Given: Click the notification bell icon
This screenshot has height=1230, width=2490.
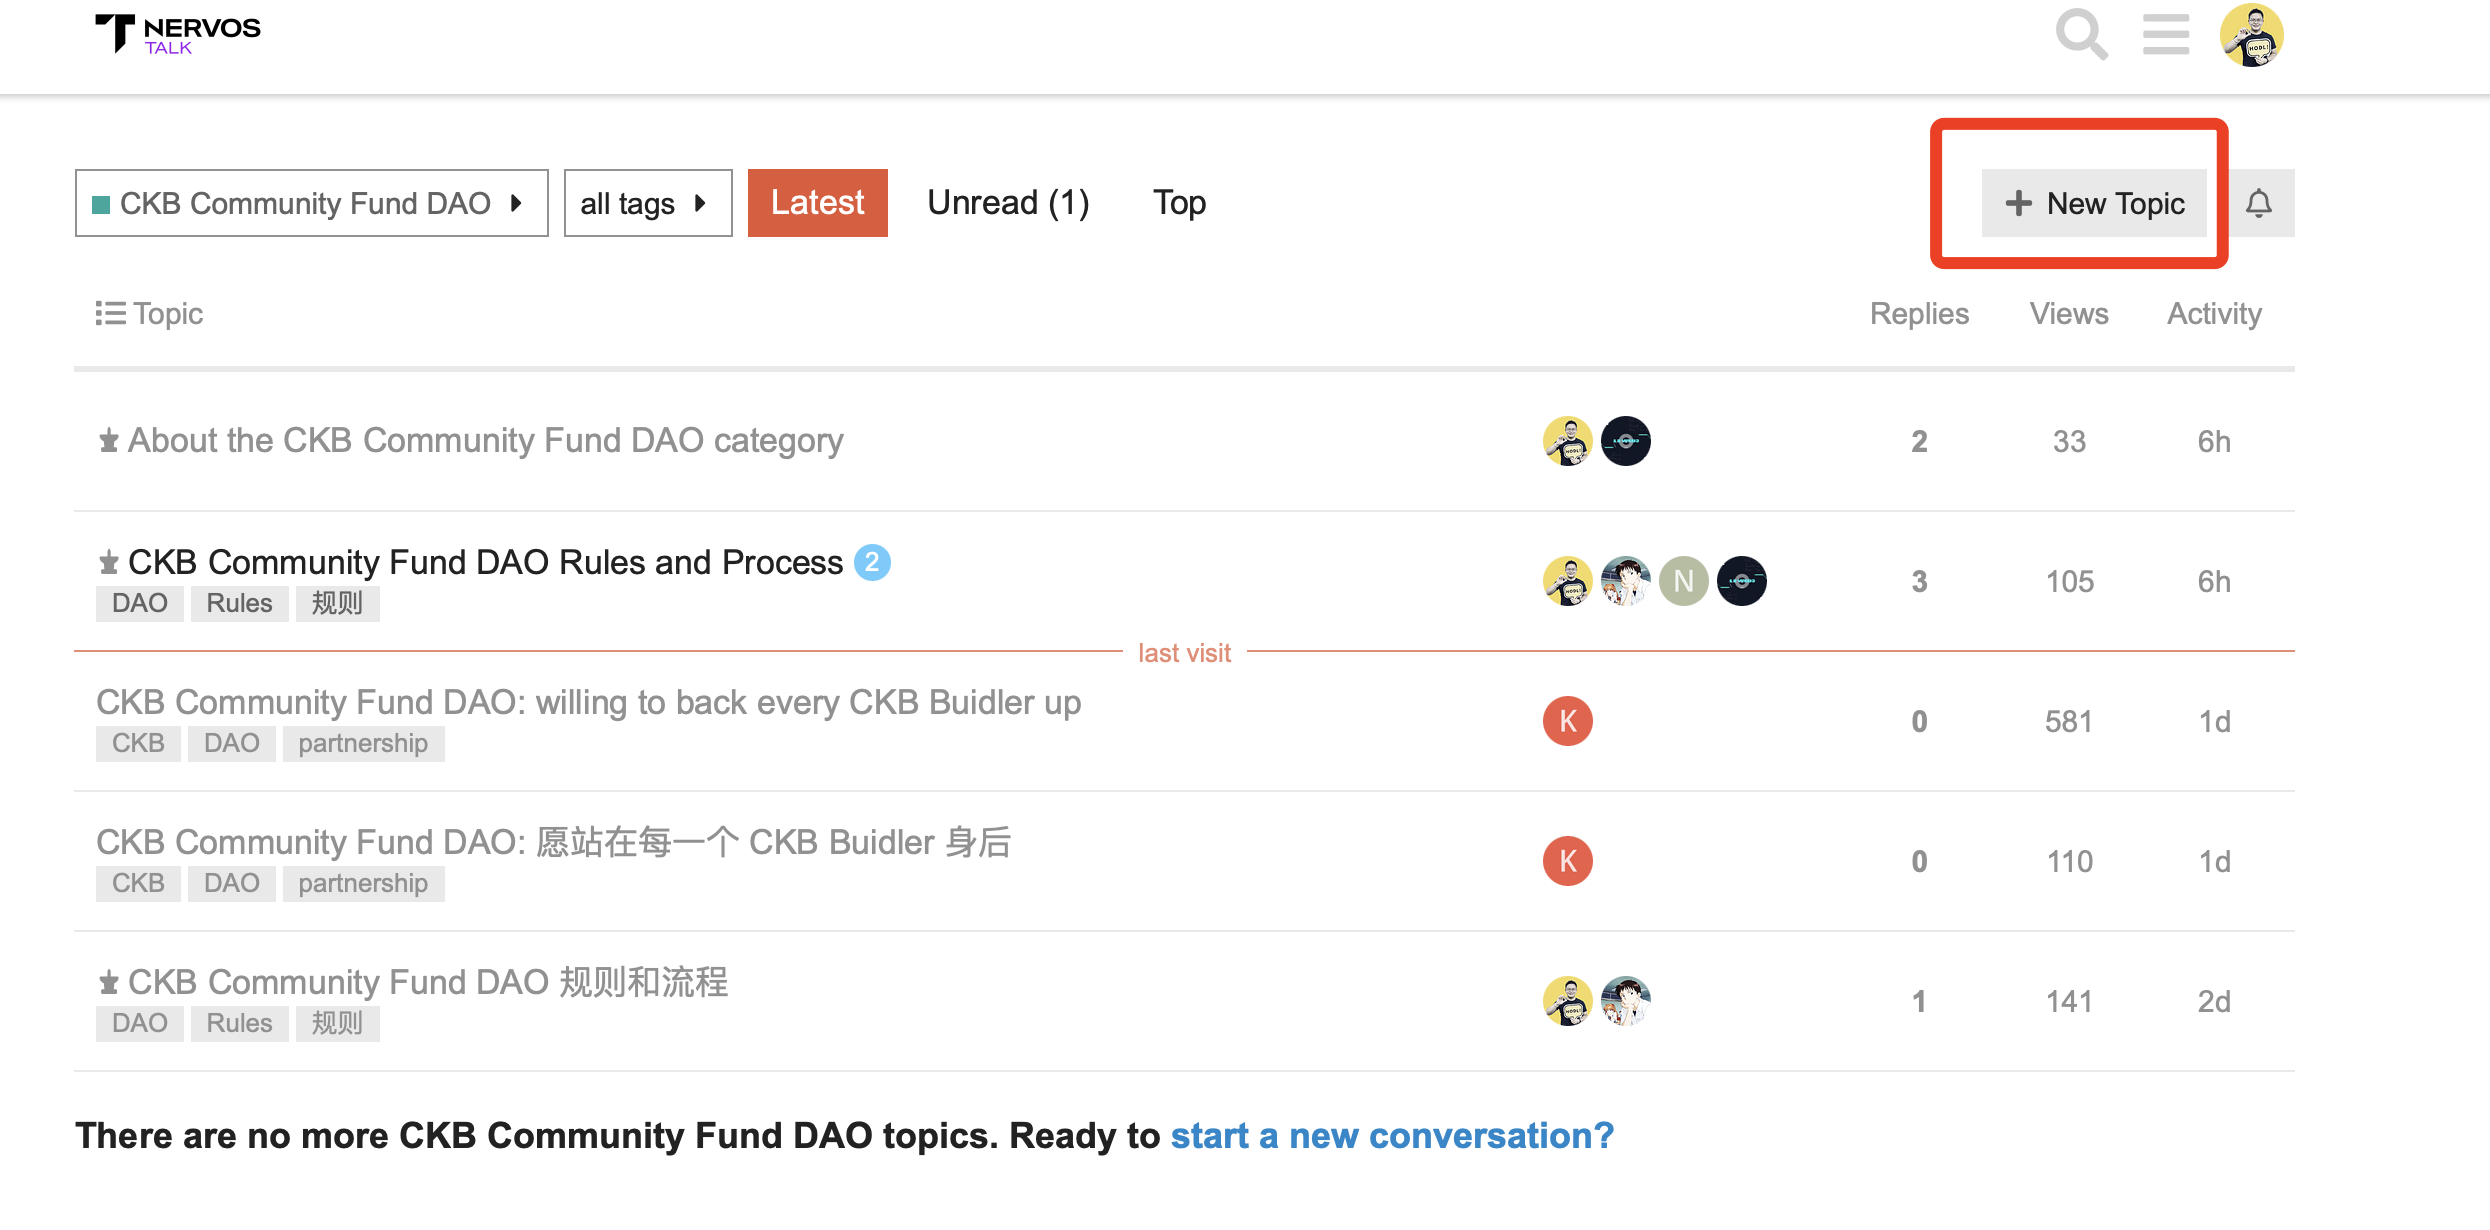Looking at the screenshot, I should [2259, 203].
